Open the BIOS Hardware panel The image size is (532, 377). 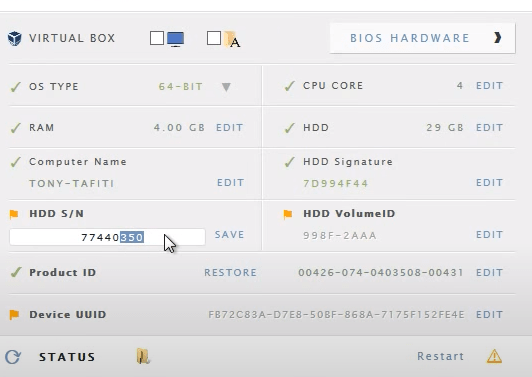pyautogui.click(x=422, y=38)
